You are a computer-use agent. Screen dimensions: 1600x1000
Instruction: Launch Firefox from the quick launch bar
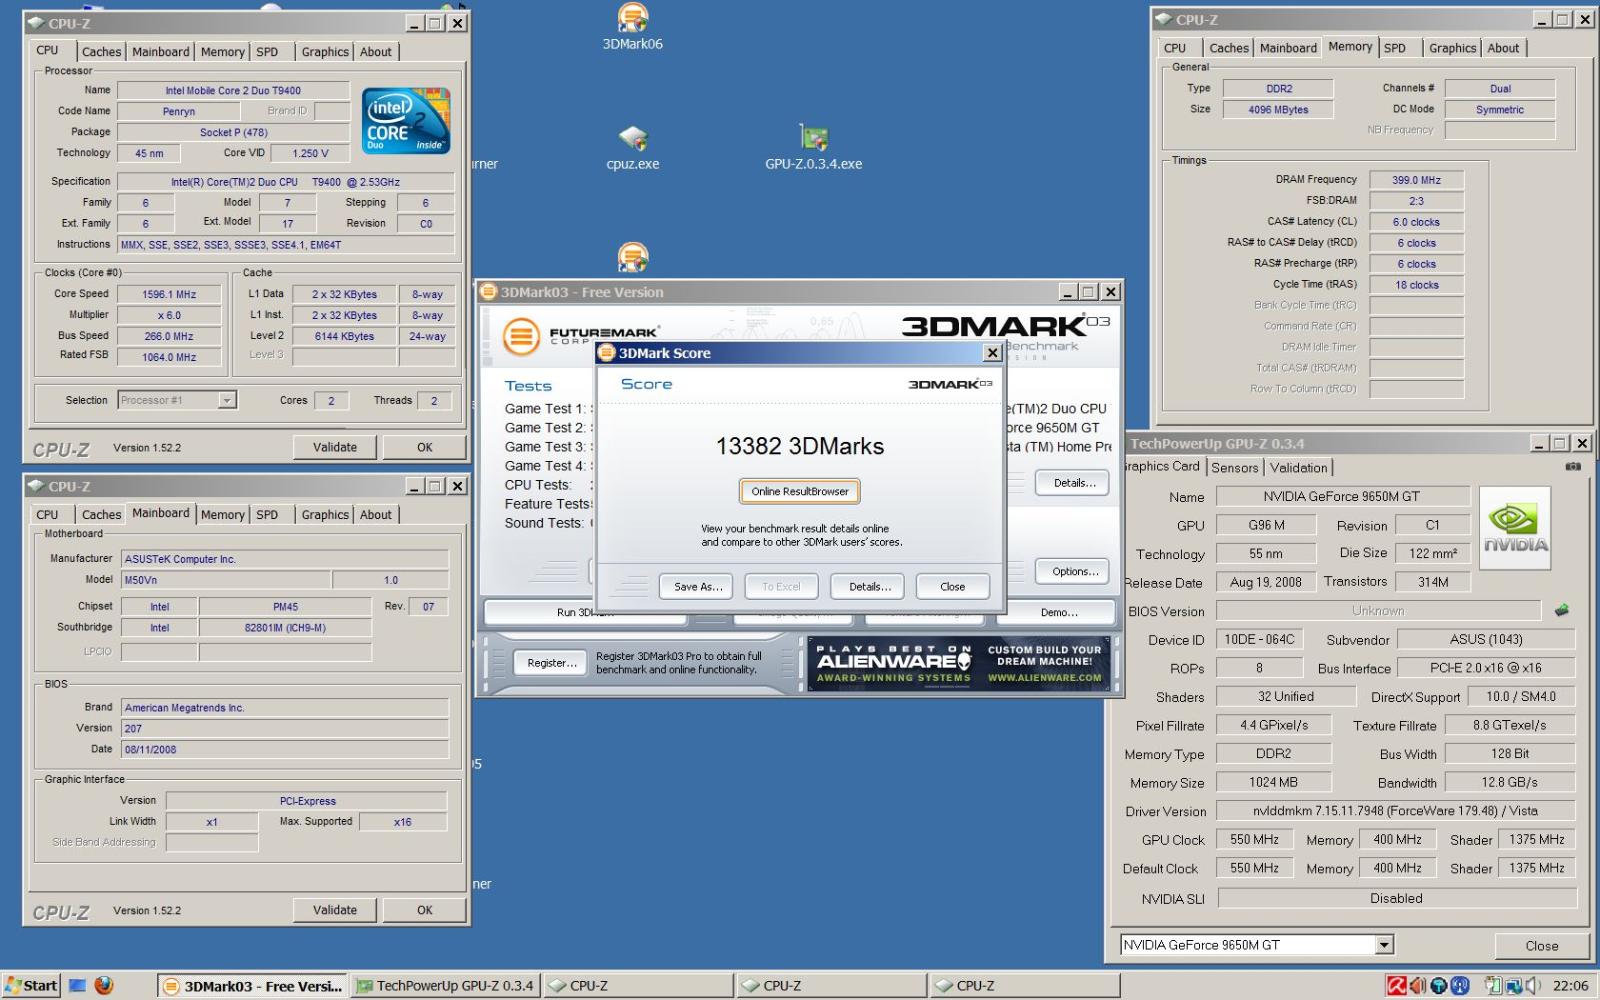click(104, 986)
